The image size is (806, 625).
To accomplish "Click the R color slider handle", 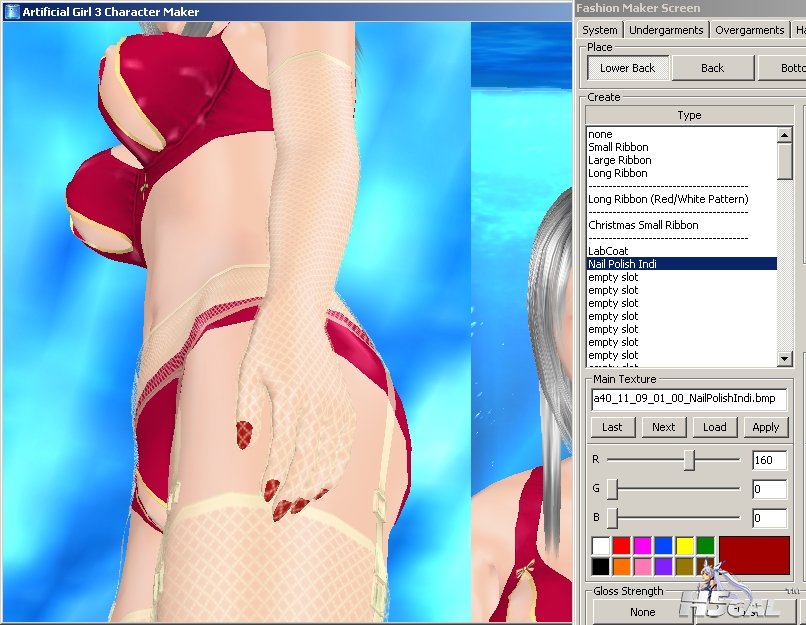I will click(x=689, y=460).
